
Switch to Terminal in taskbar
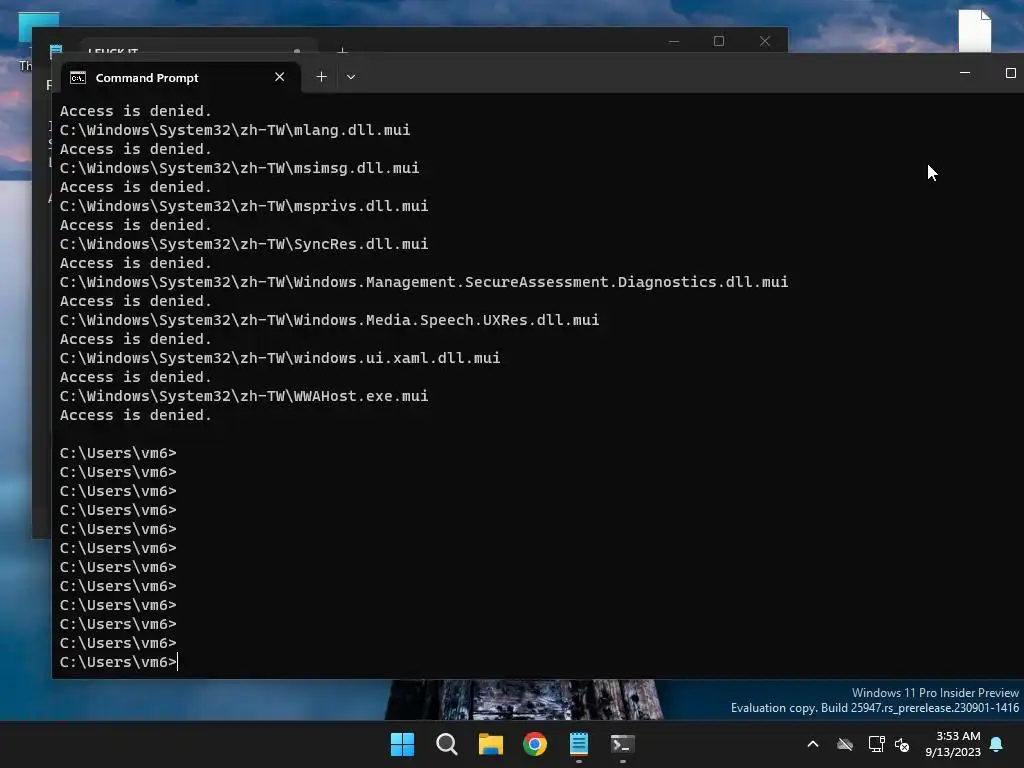tap(622, 744)
